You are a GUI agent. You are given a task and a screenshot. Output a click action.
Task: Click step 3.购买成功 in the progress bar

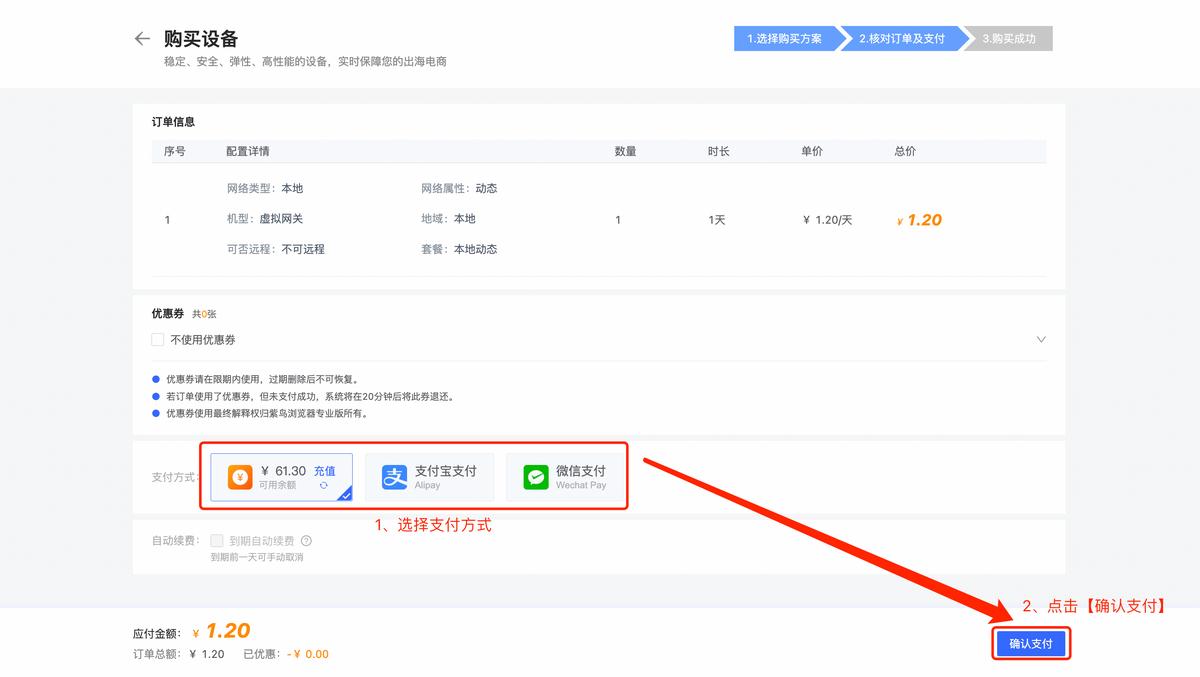point(1006,38)
